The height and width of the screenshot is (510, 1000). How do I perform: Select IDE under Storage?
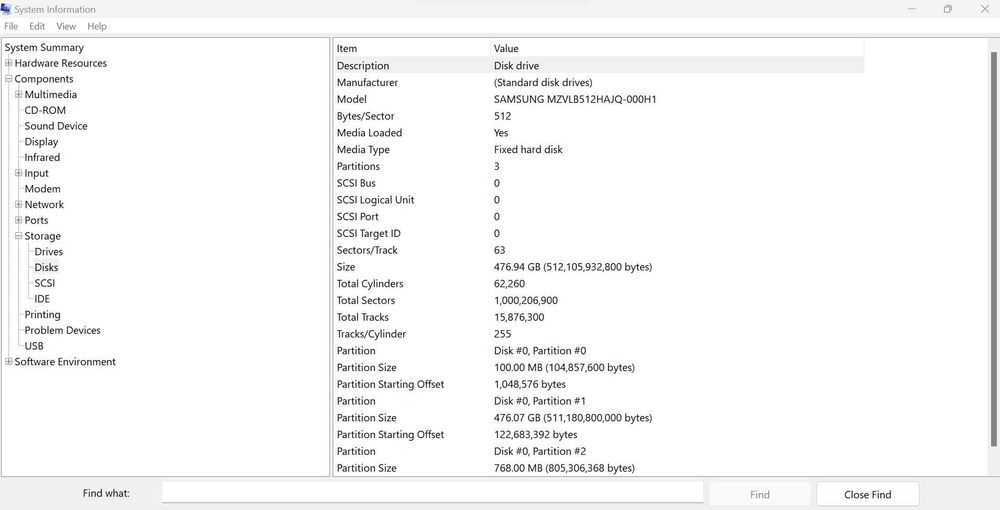point(42,298)
